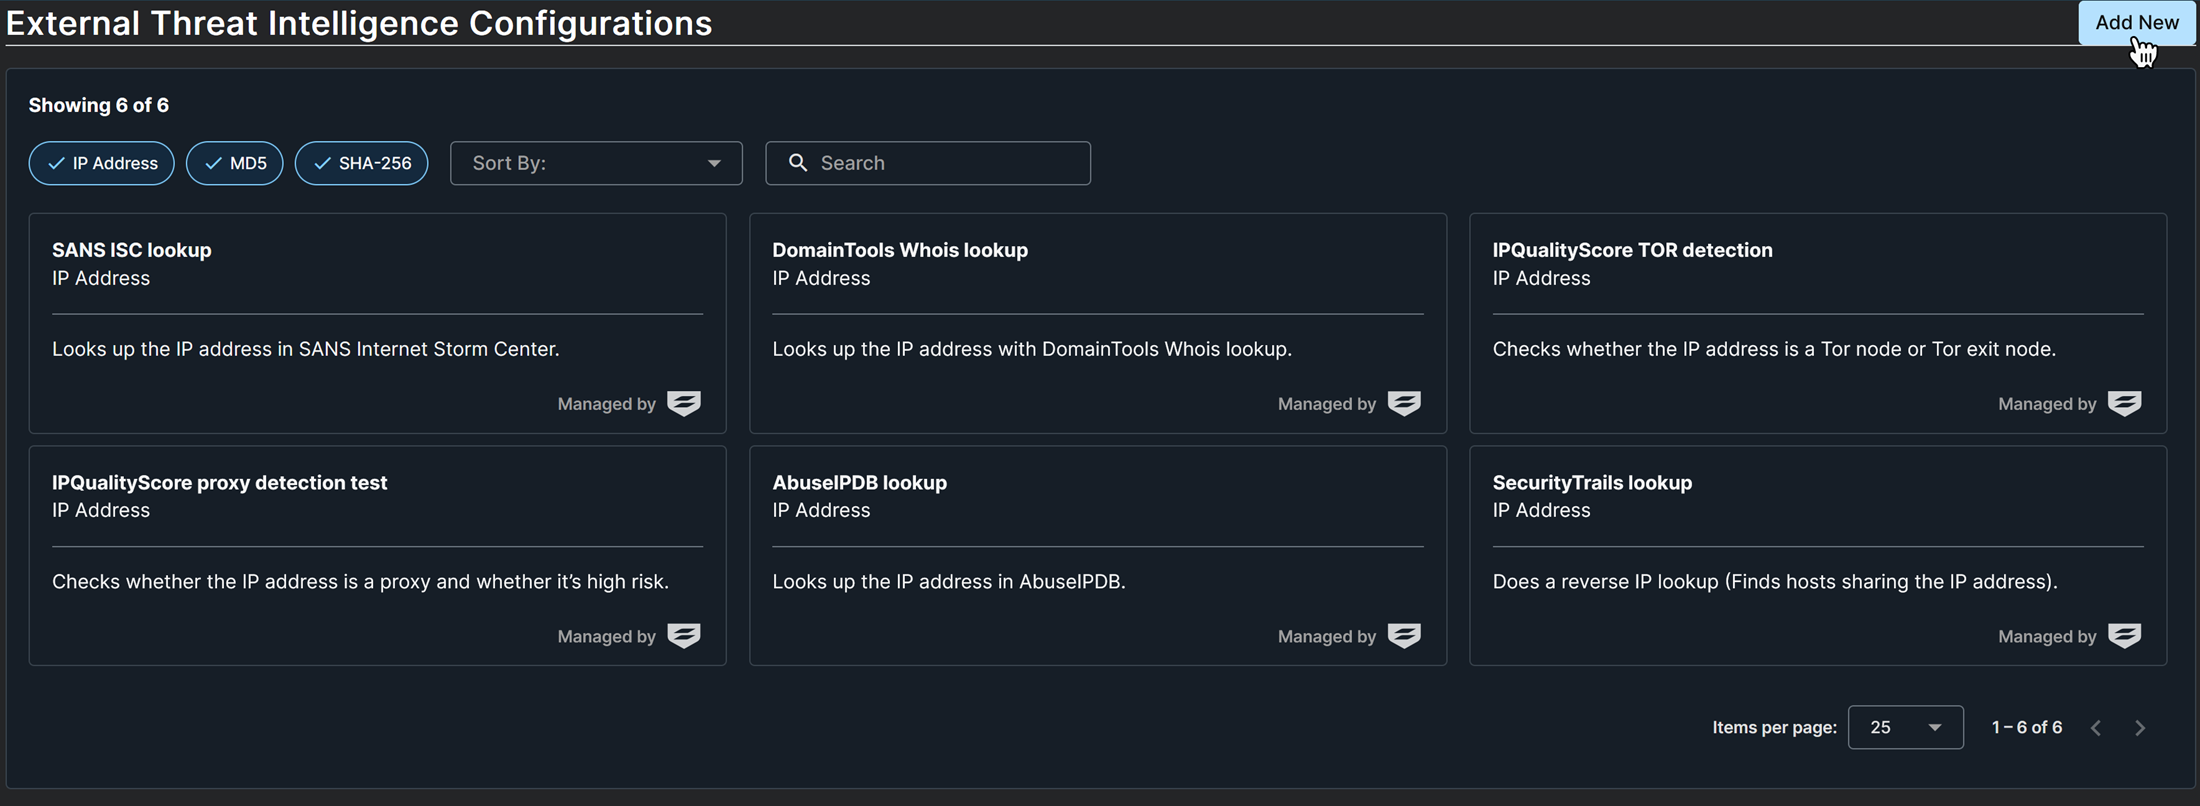Viewport: 2200px width, 806px height.
Task: Click Managed by label on SANS ISC card
Action: [x=607, y=404]
